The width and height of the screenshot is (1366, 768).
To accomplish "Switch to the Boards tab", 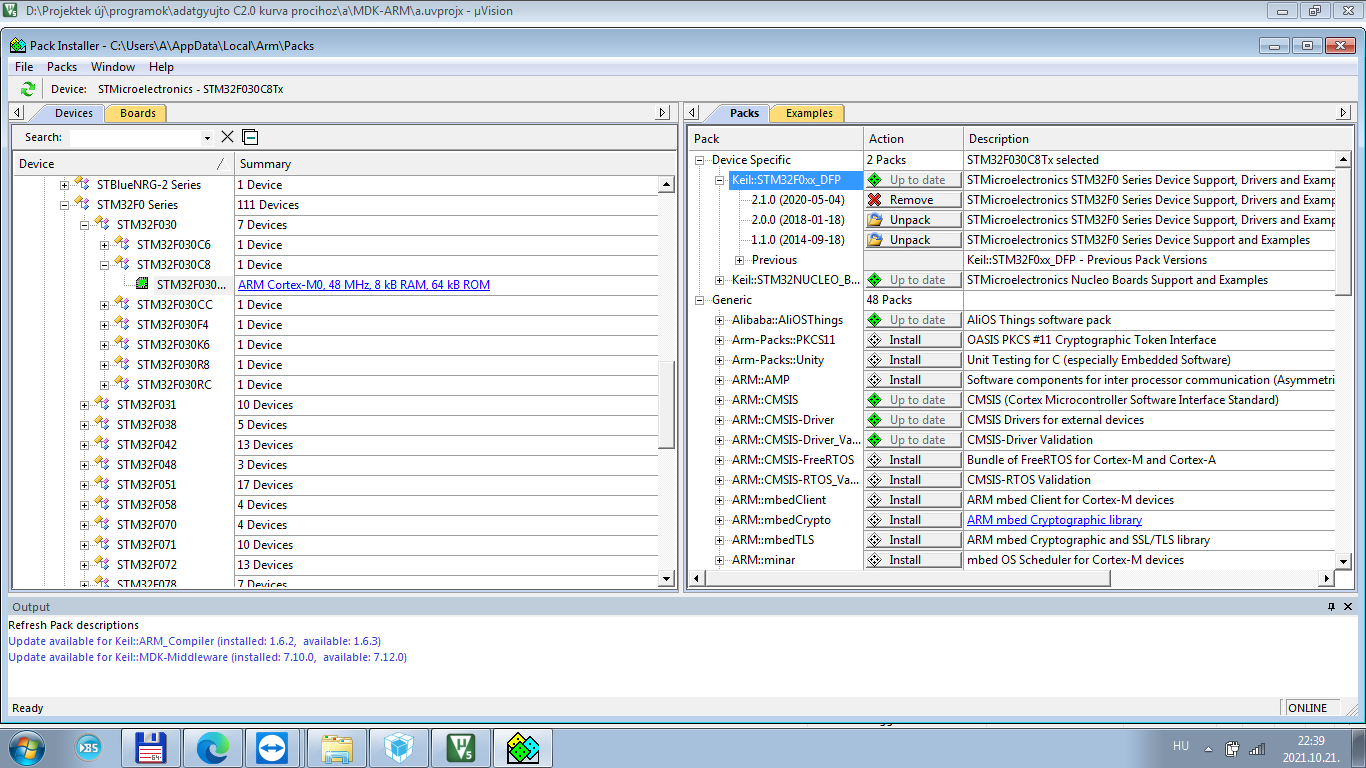I will [x=137, y=113].
